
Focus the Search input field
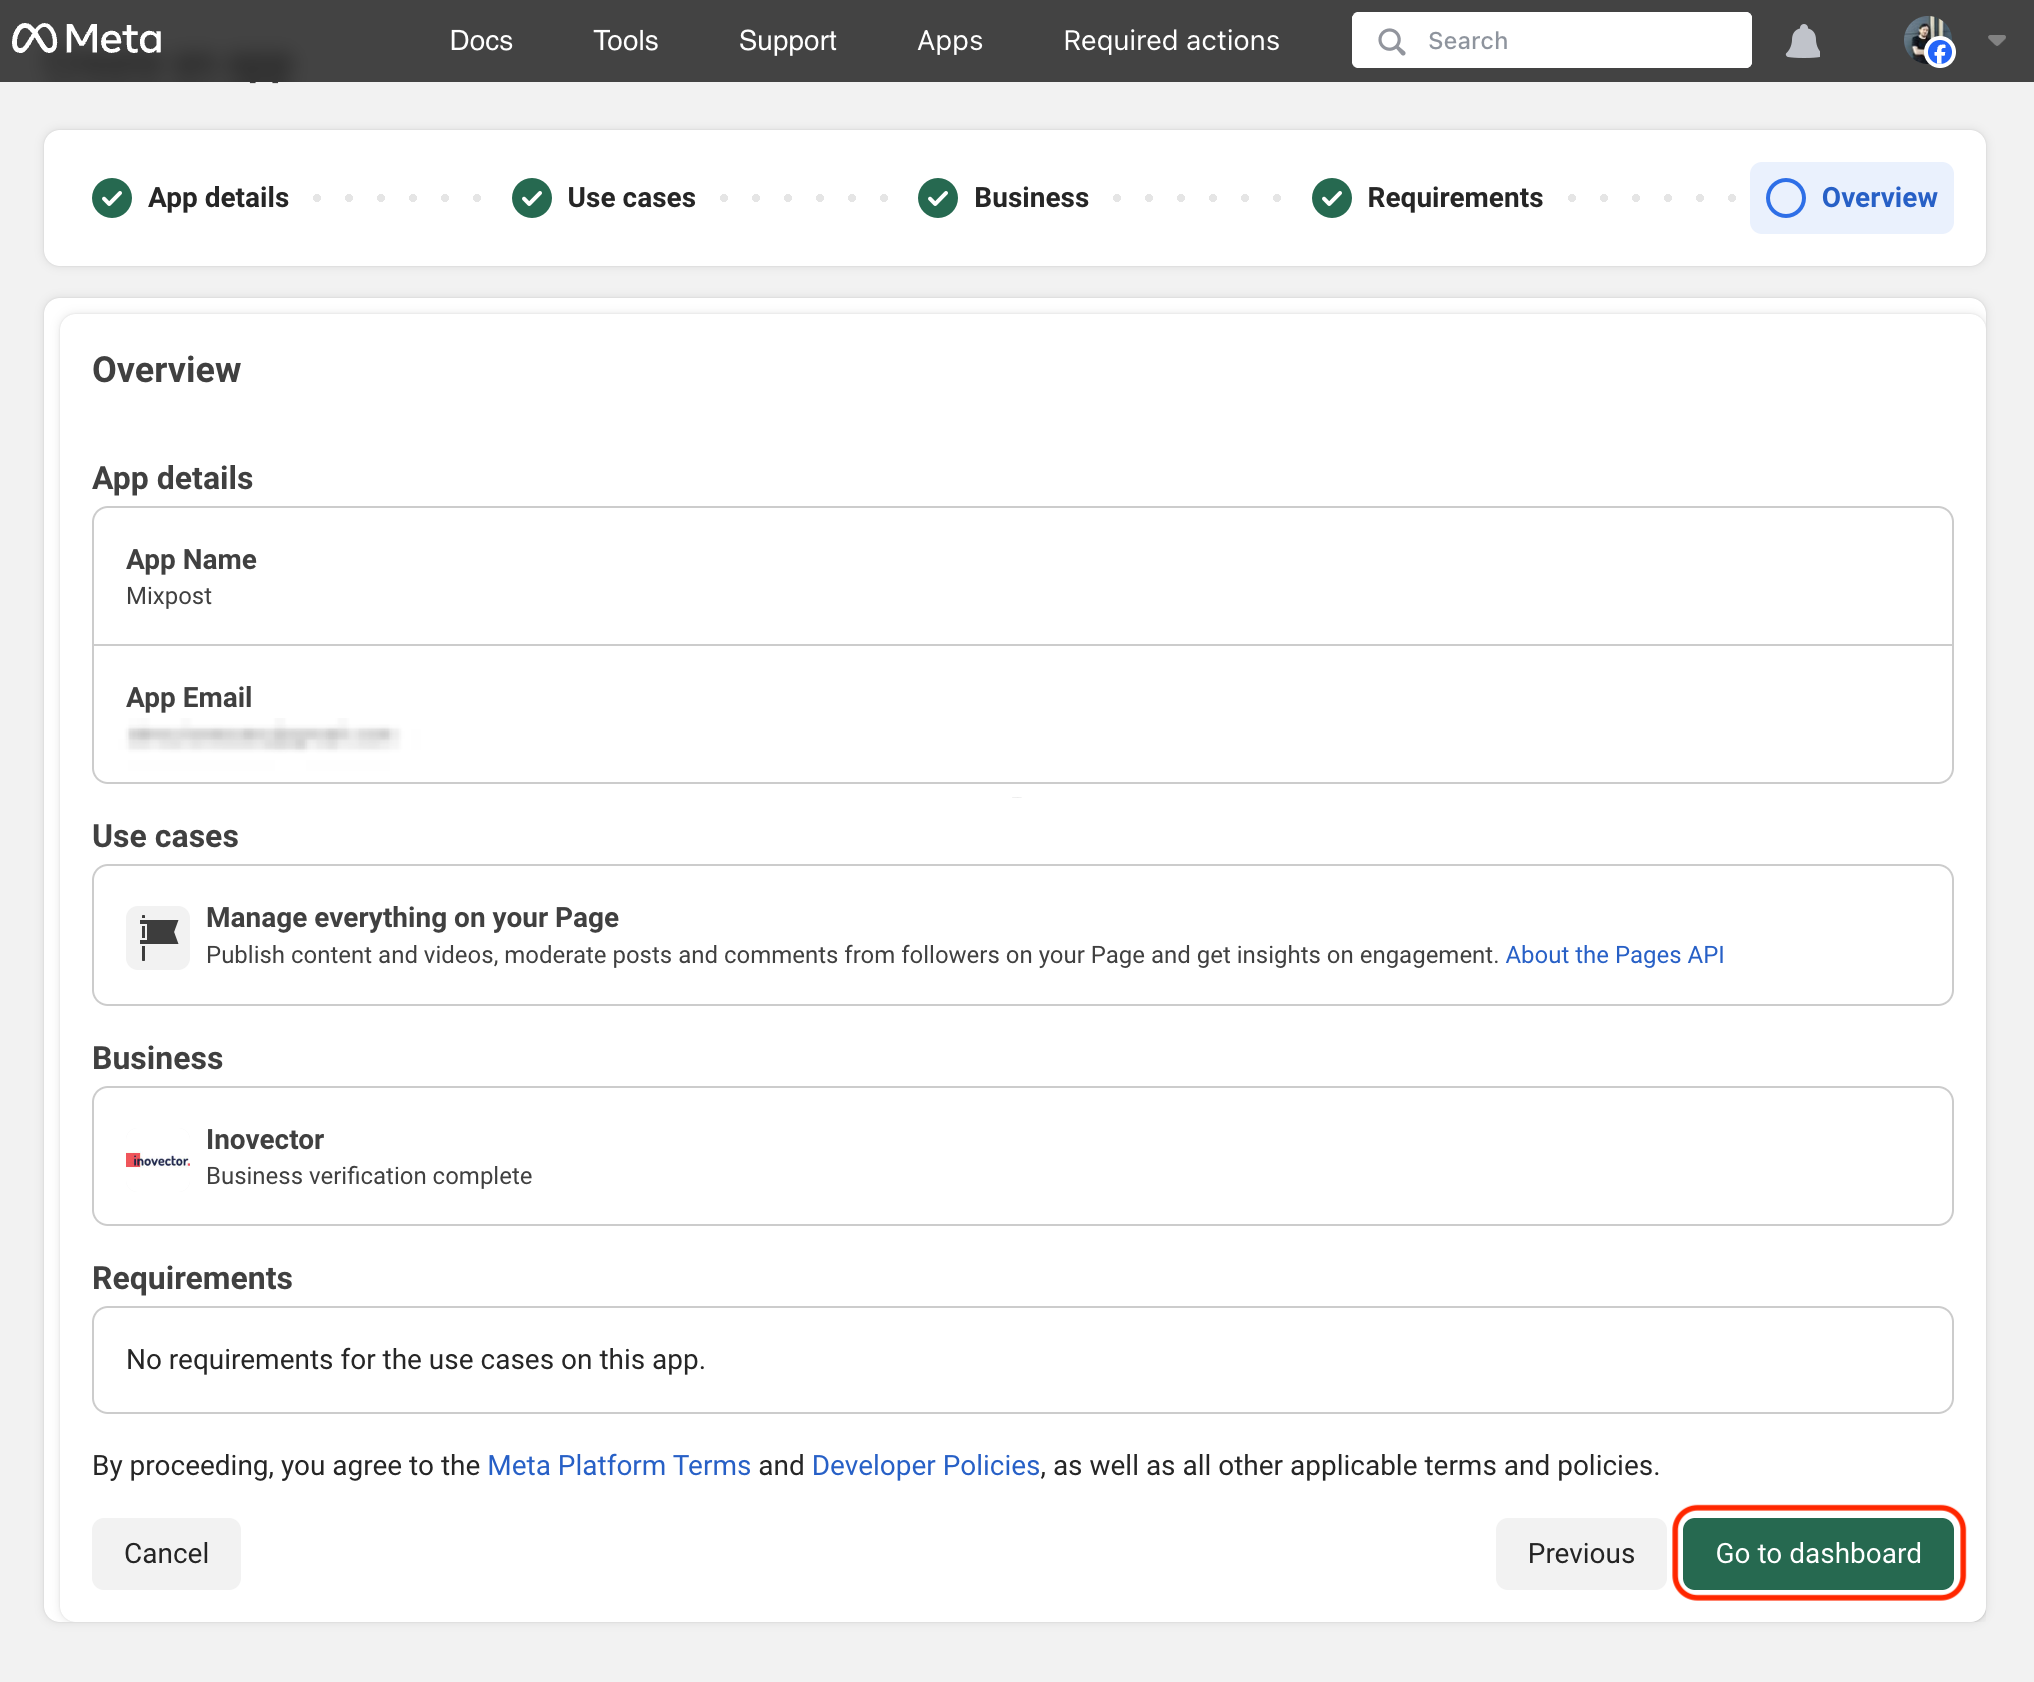click(x=1580, y=41)
